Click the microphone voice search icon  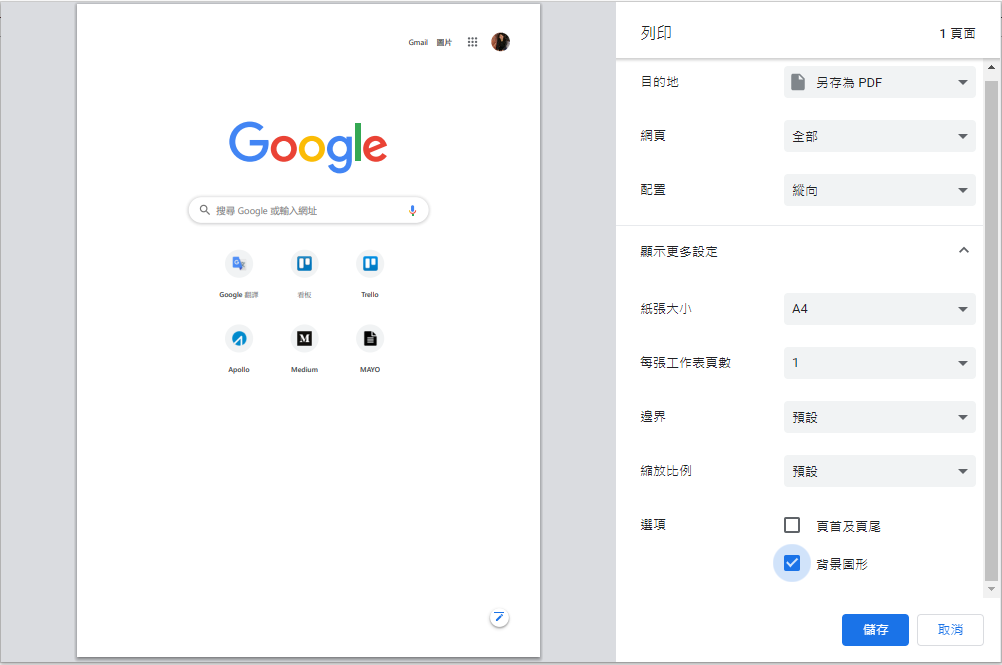(413, 210)
